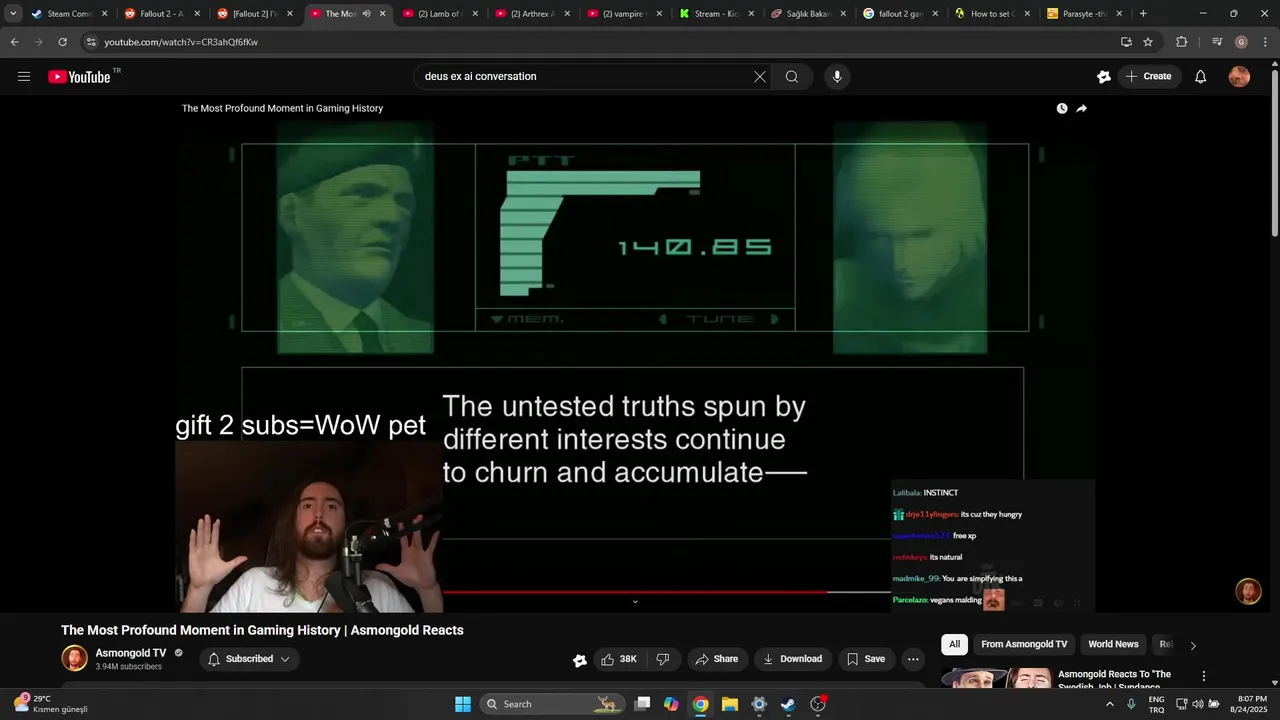Open the tab search dropdown arrow
1280x720 pixels.
[x=13, y=14]
